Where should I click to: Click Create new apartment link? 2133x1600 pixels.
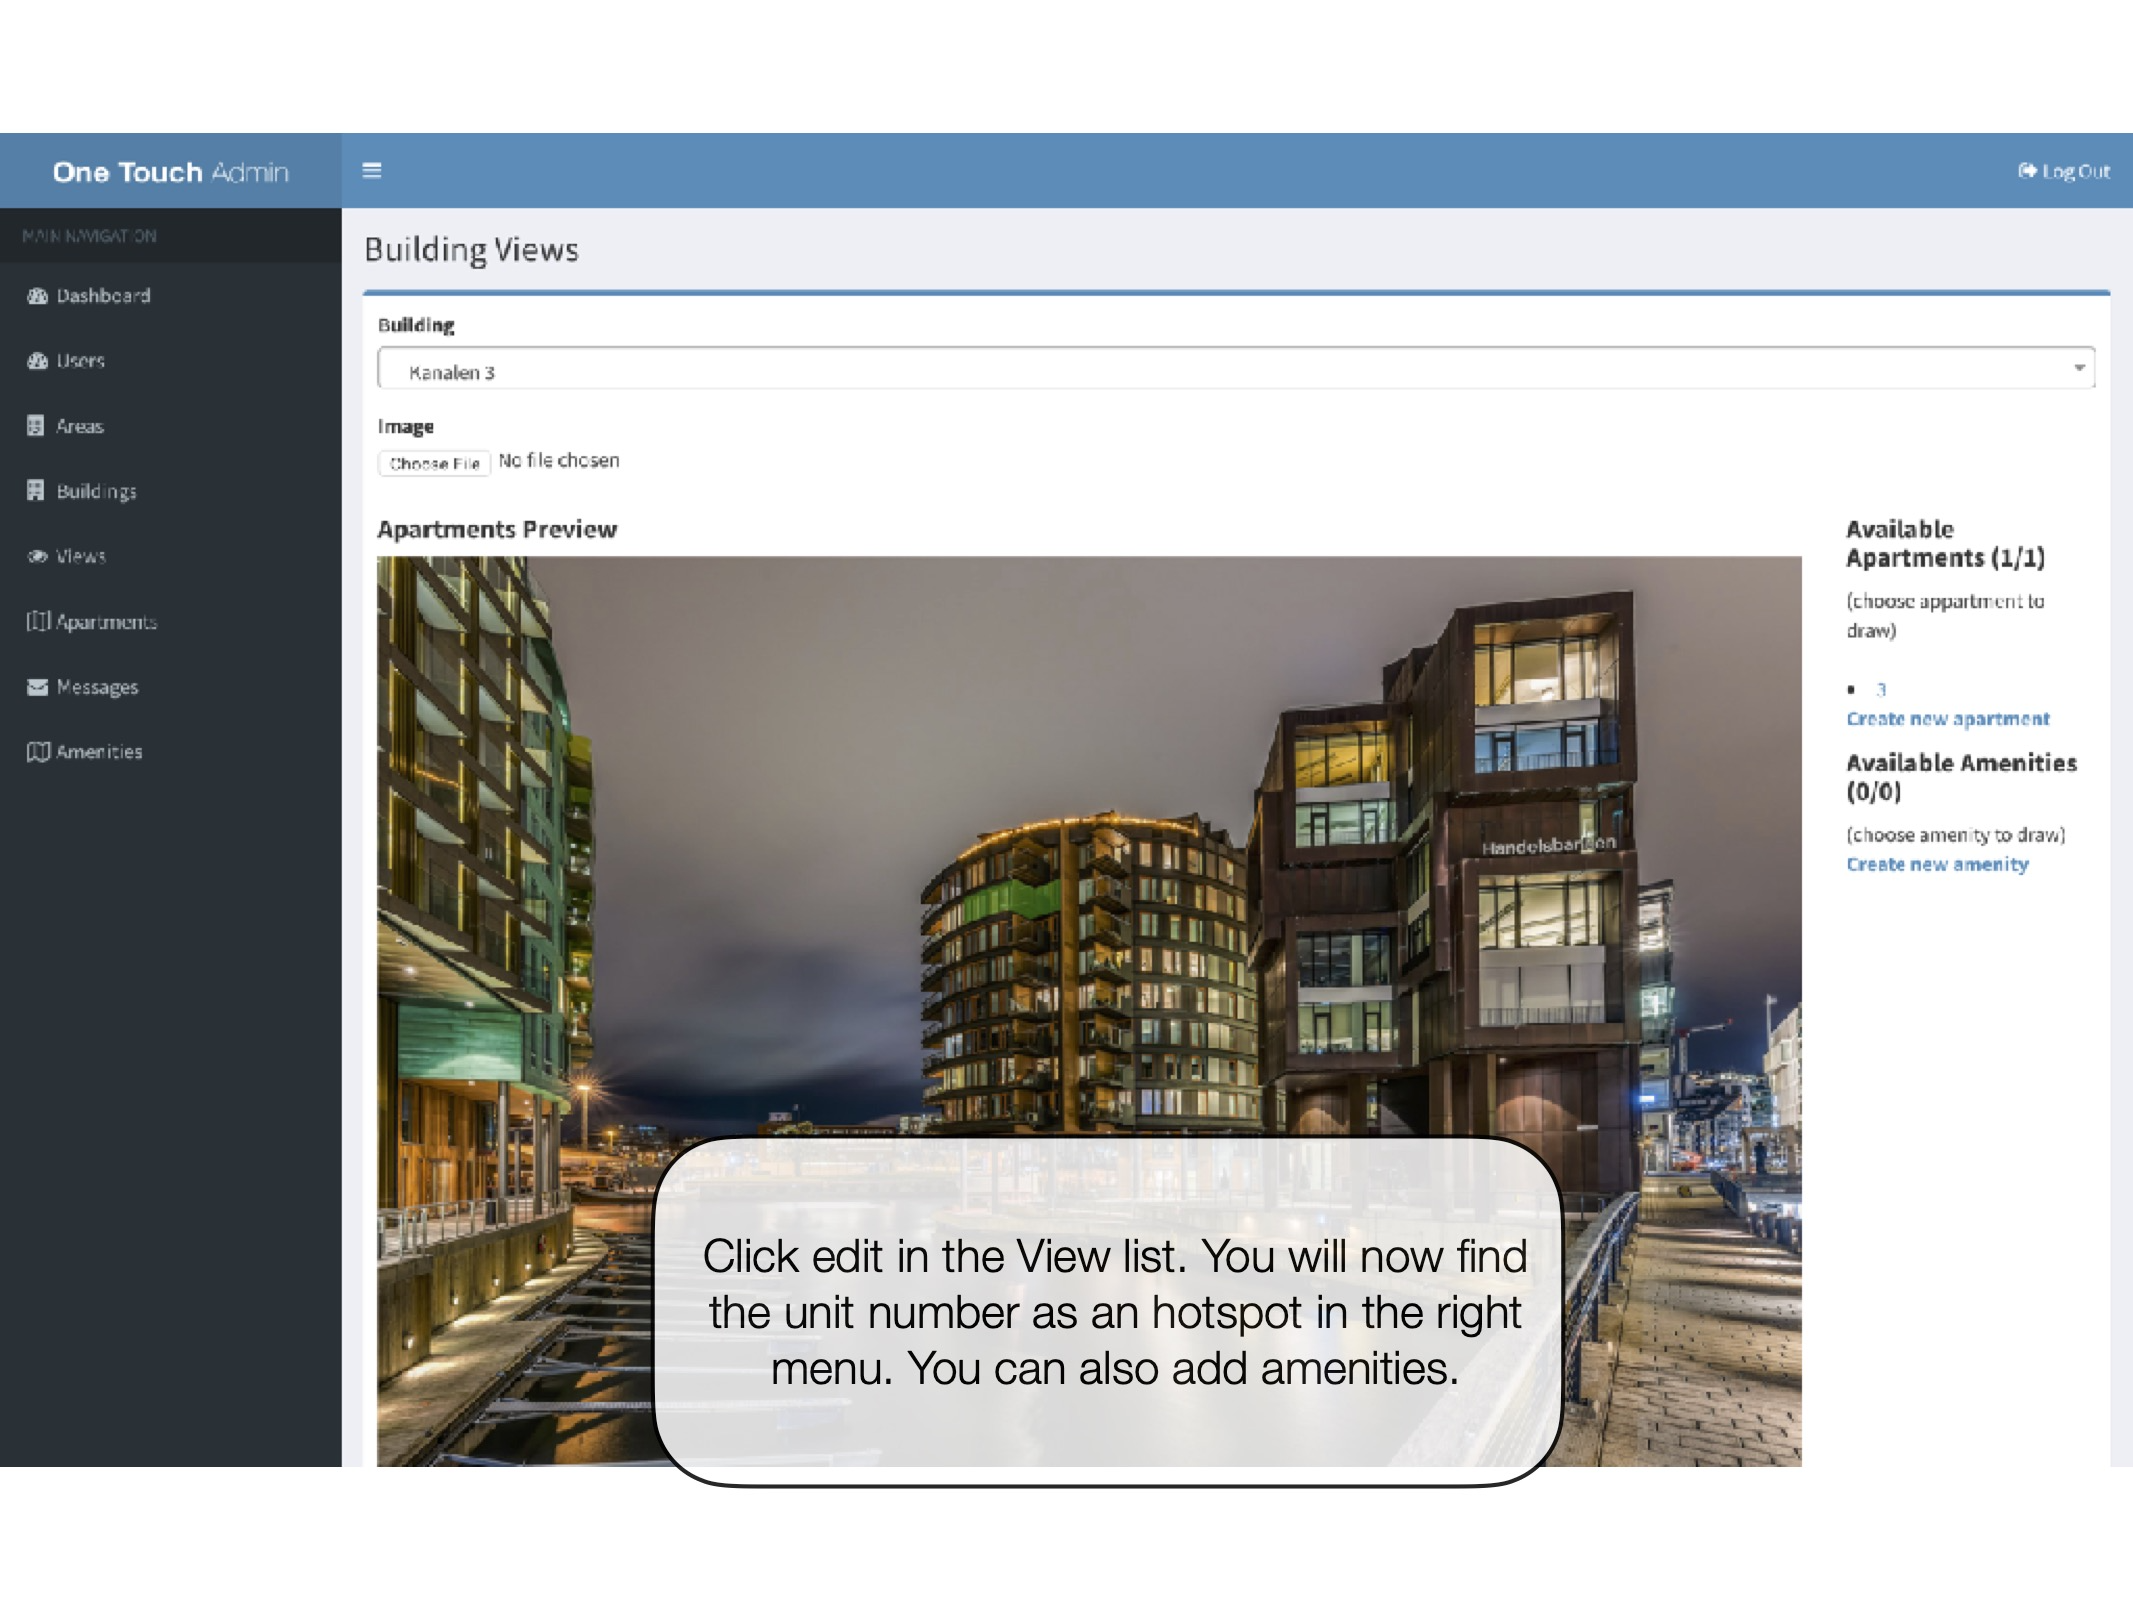pyautogui.click(x=1947, y=719)
